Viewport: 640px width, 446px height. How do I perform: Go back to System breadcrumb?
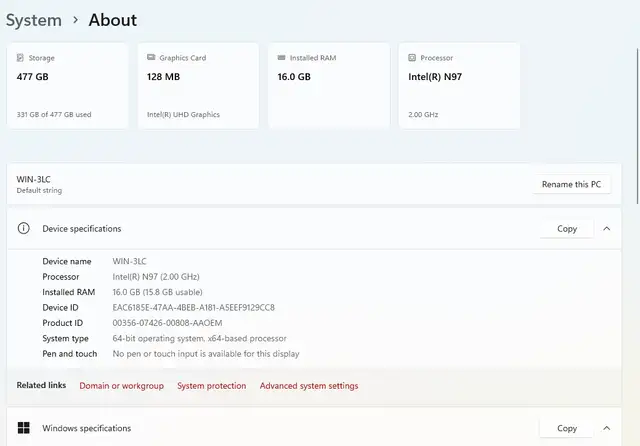coord(34,20)
